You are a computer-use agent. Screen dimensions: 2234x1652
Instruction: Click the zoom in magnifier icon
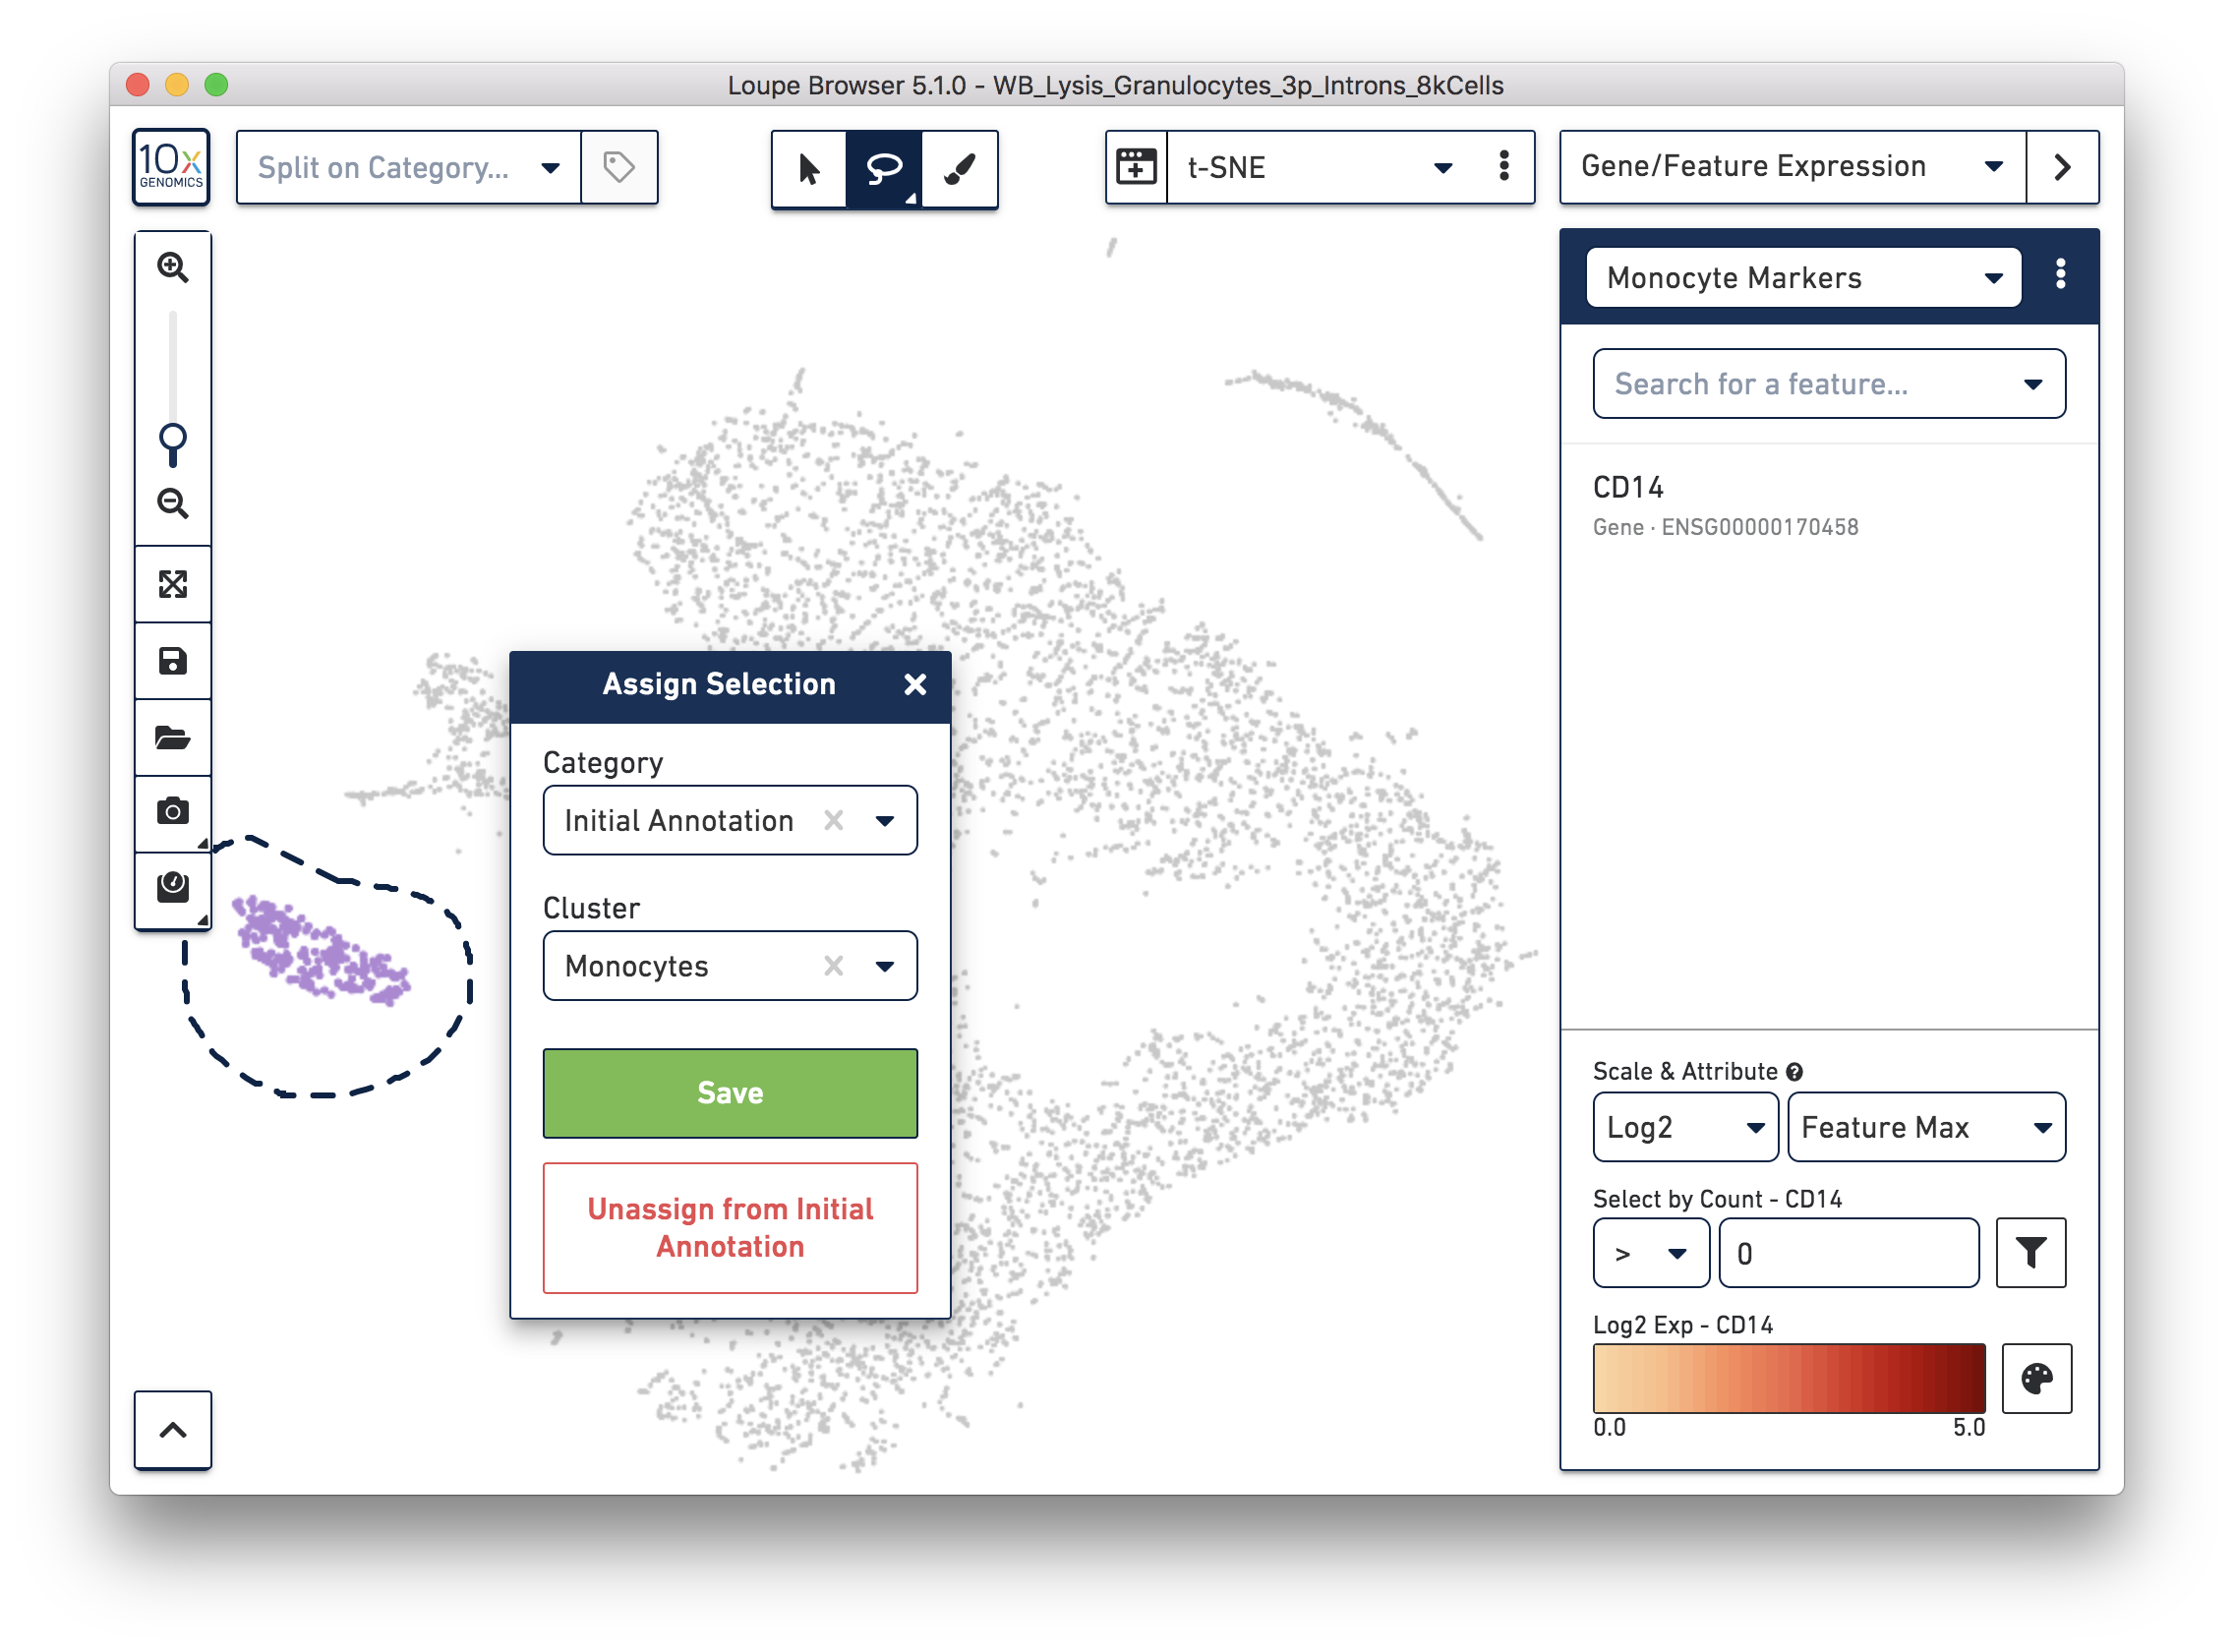click(x=173, y=268)
